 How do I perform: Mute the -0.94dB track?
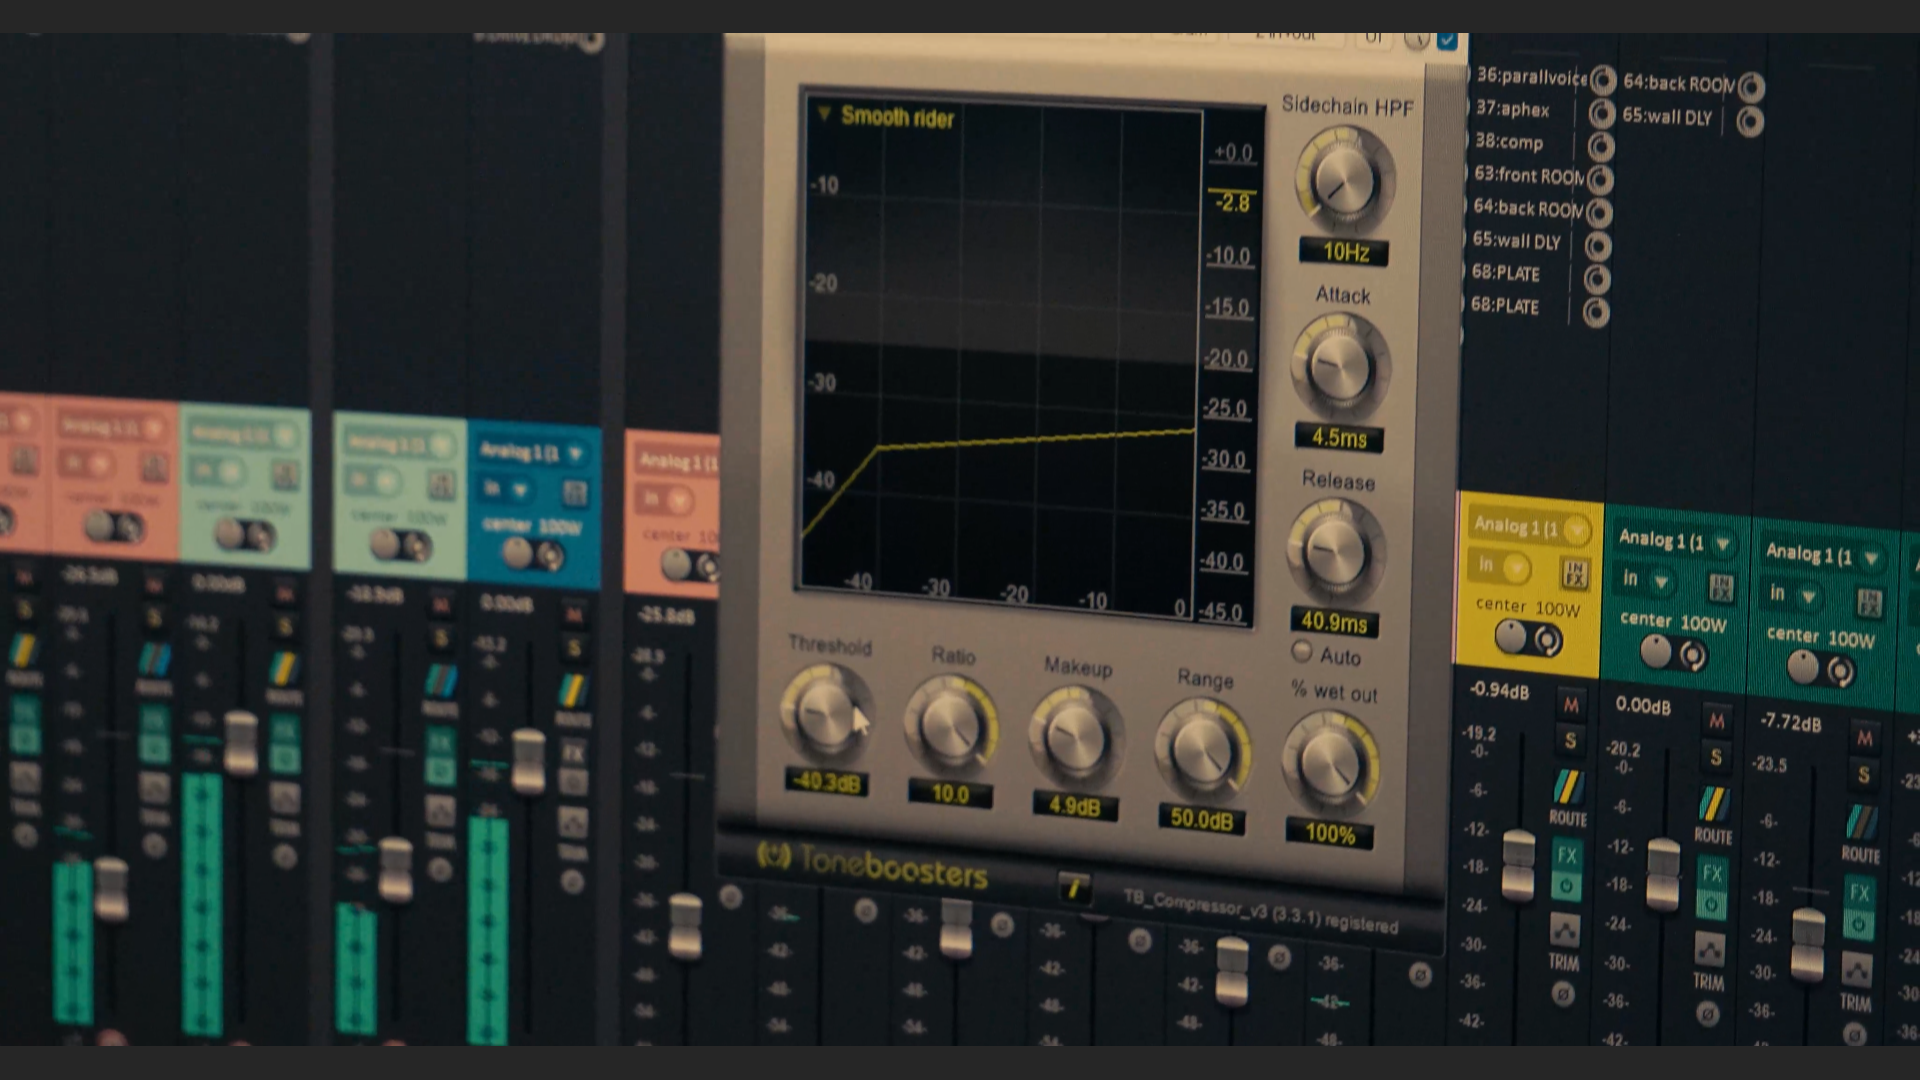click(x=1571, y=705)
